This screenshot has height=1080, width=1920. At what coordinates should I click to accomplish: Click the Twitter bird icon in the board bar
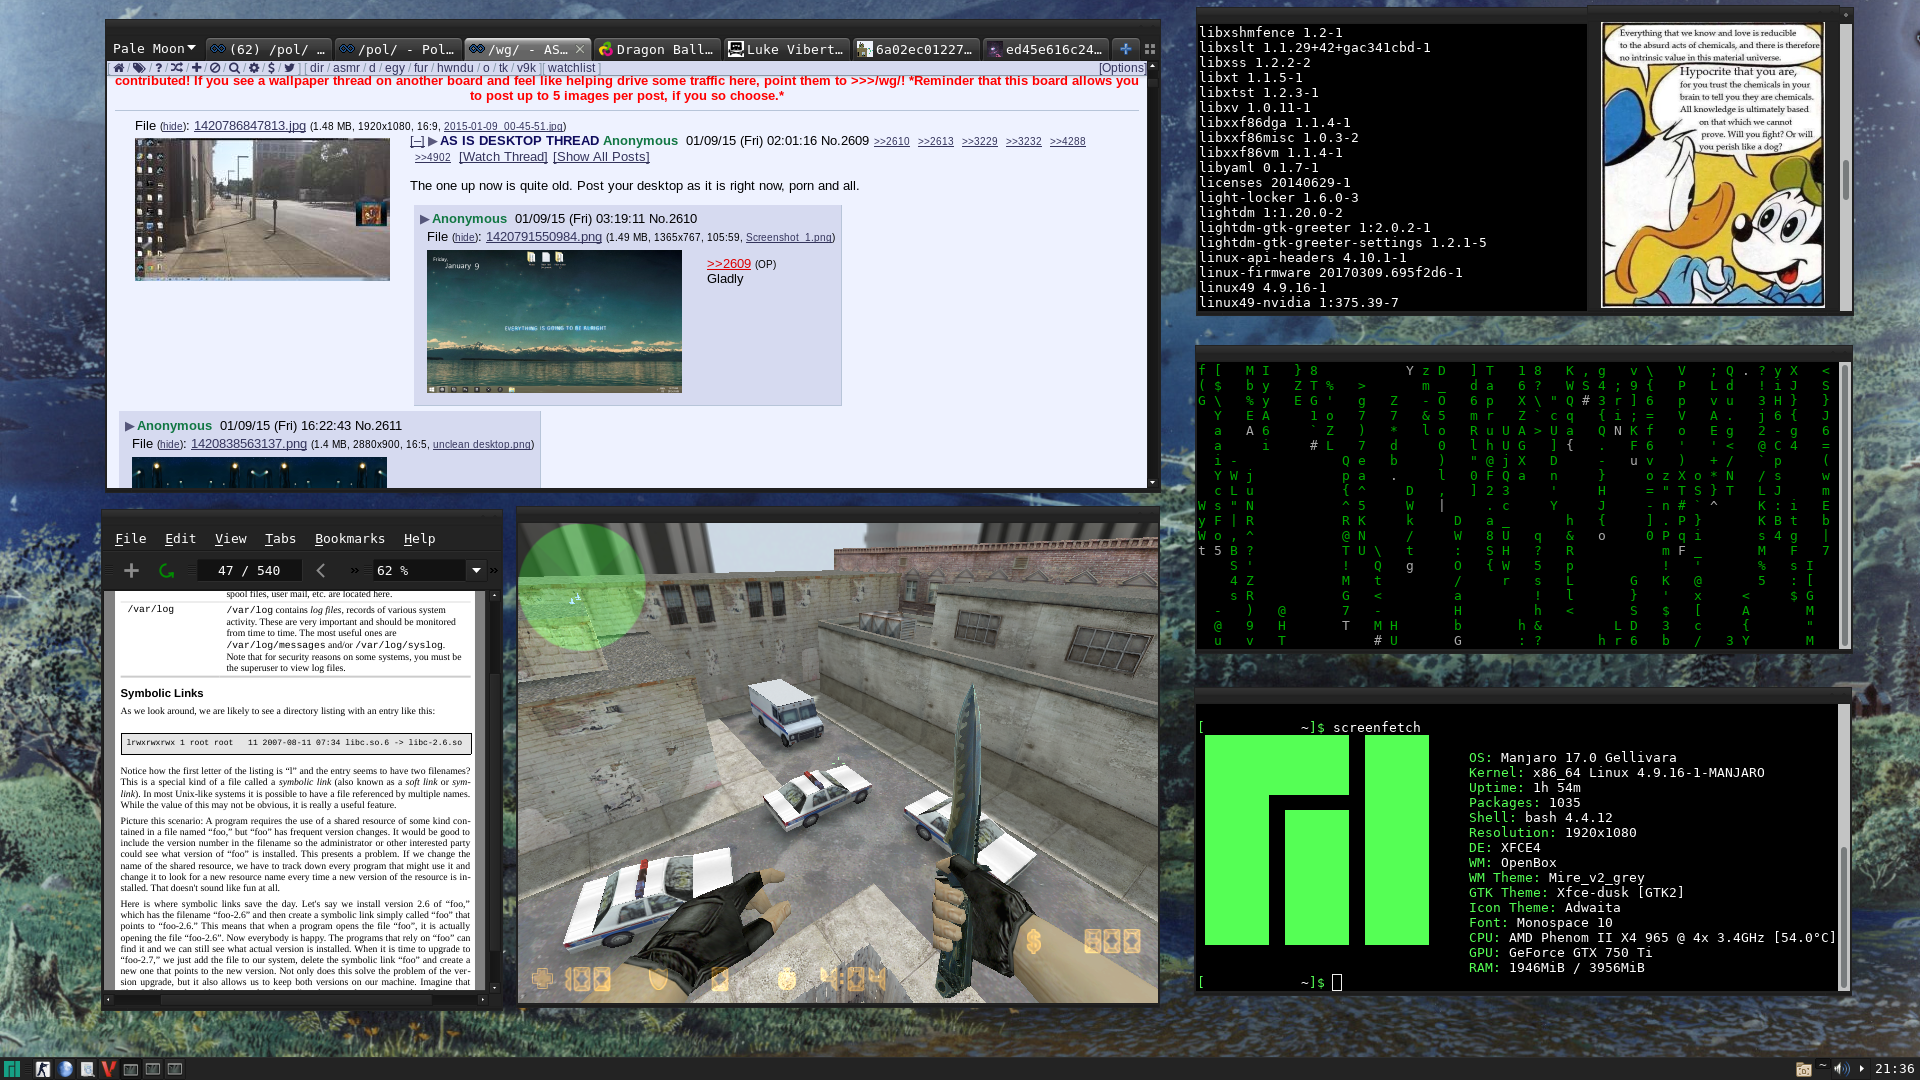(289, 68)
